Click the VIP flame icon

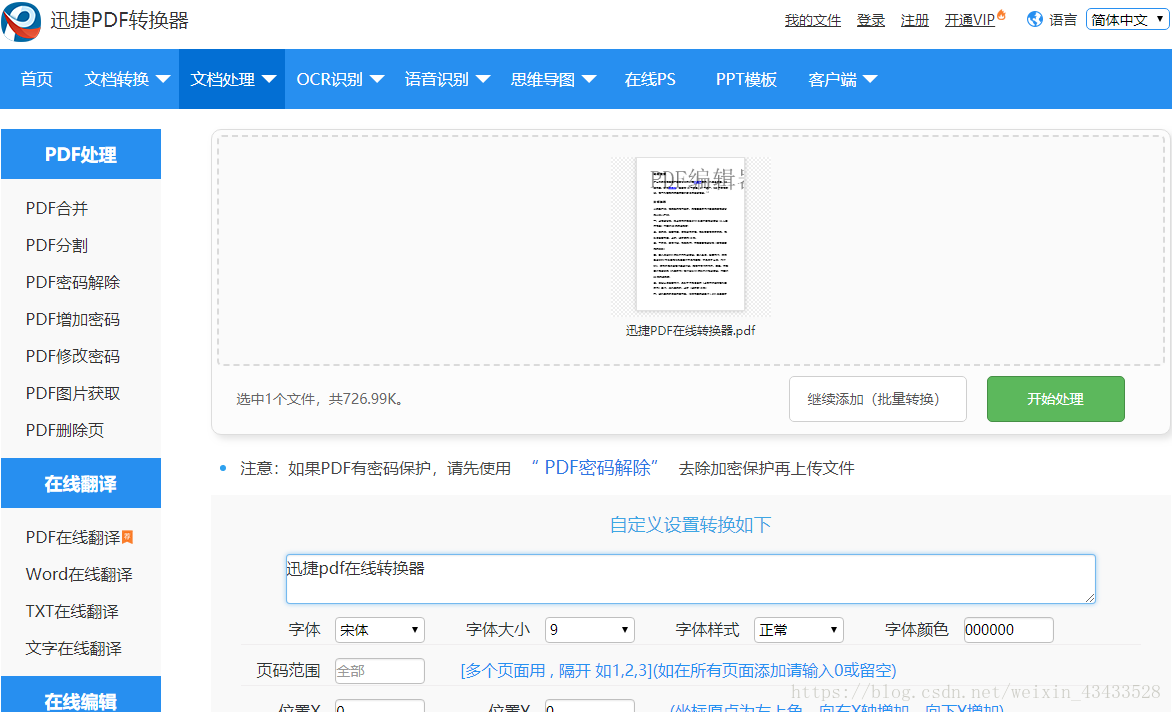[x=1002, y=15]
